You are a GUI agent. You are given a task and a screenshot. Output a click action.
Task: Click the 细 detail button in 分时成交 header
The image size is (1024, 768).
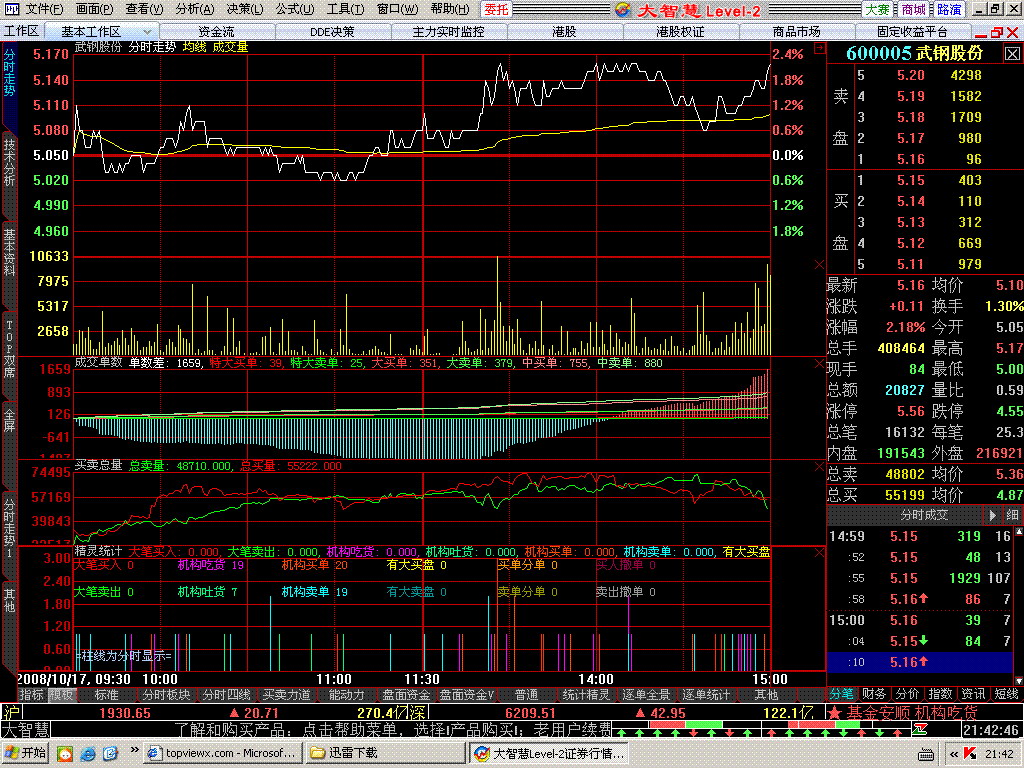coord(1012,515)
